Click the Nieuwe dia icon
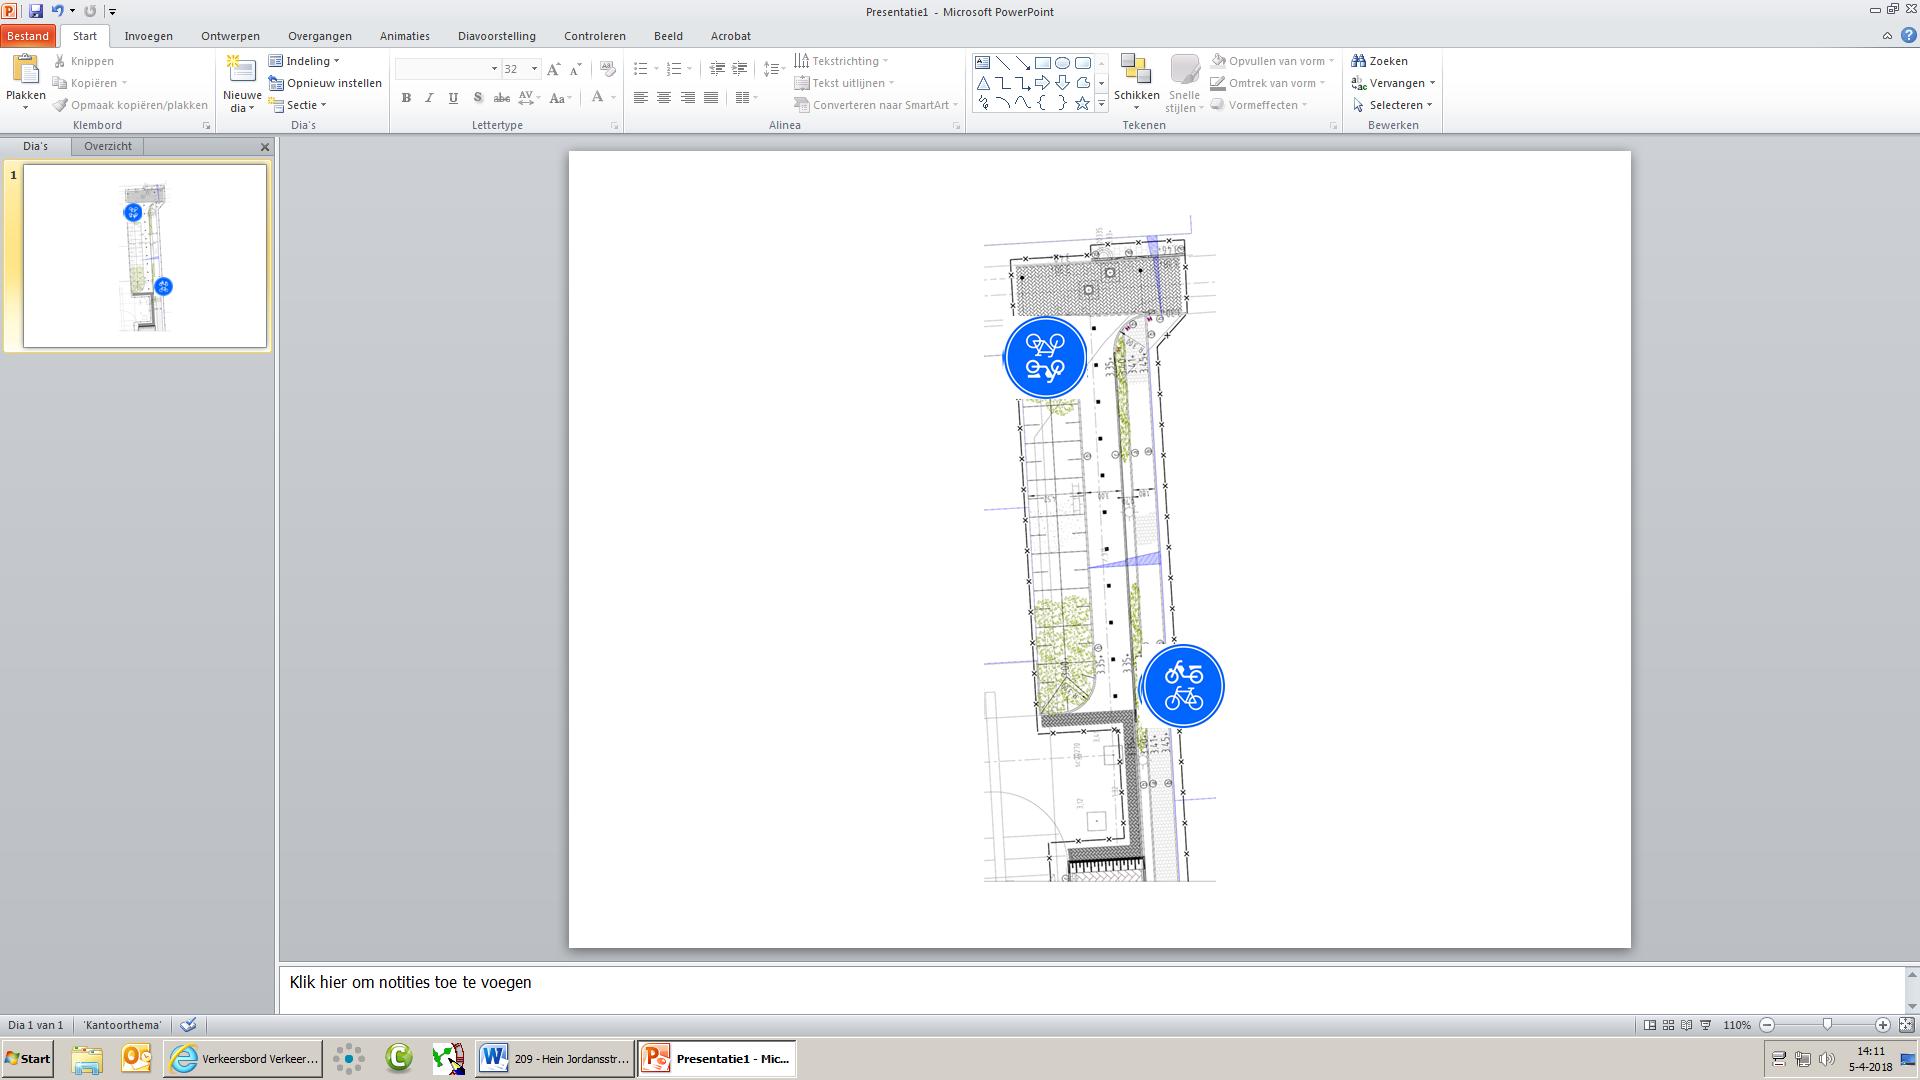 (241, 69)
